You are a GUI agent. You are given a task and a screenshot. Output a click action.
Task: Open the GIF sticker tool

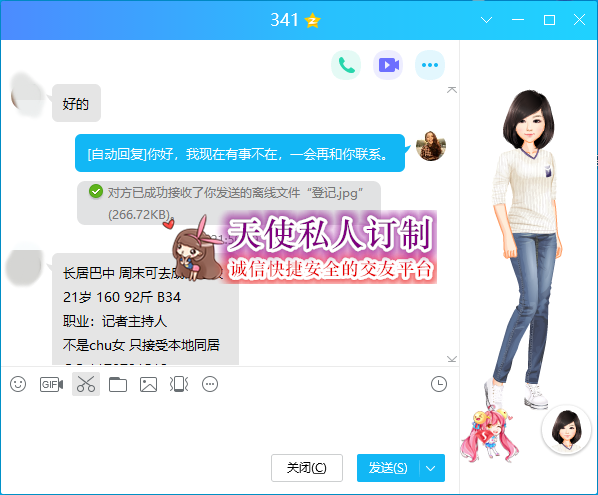[51, 384]
